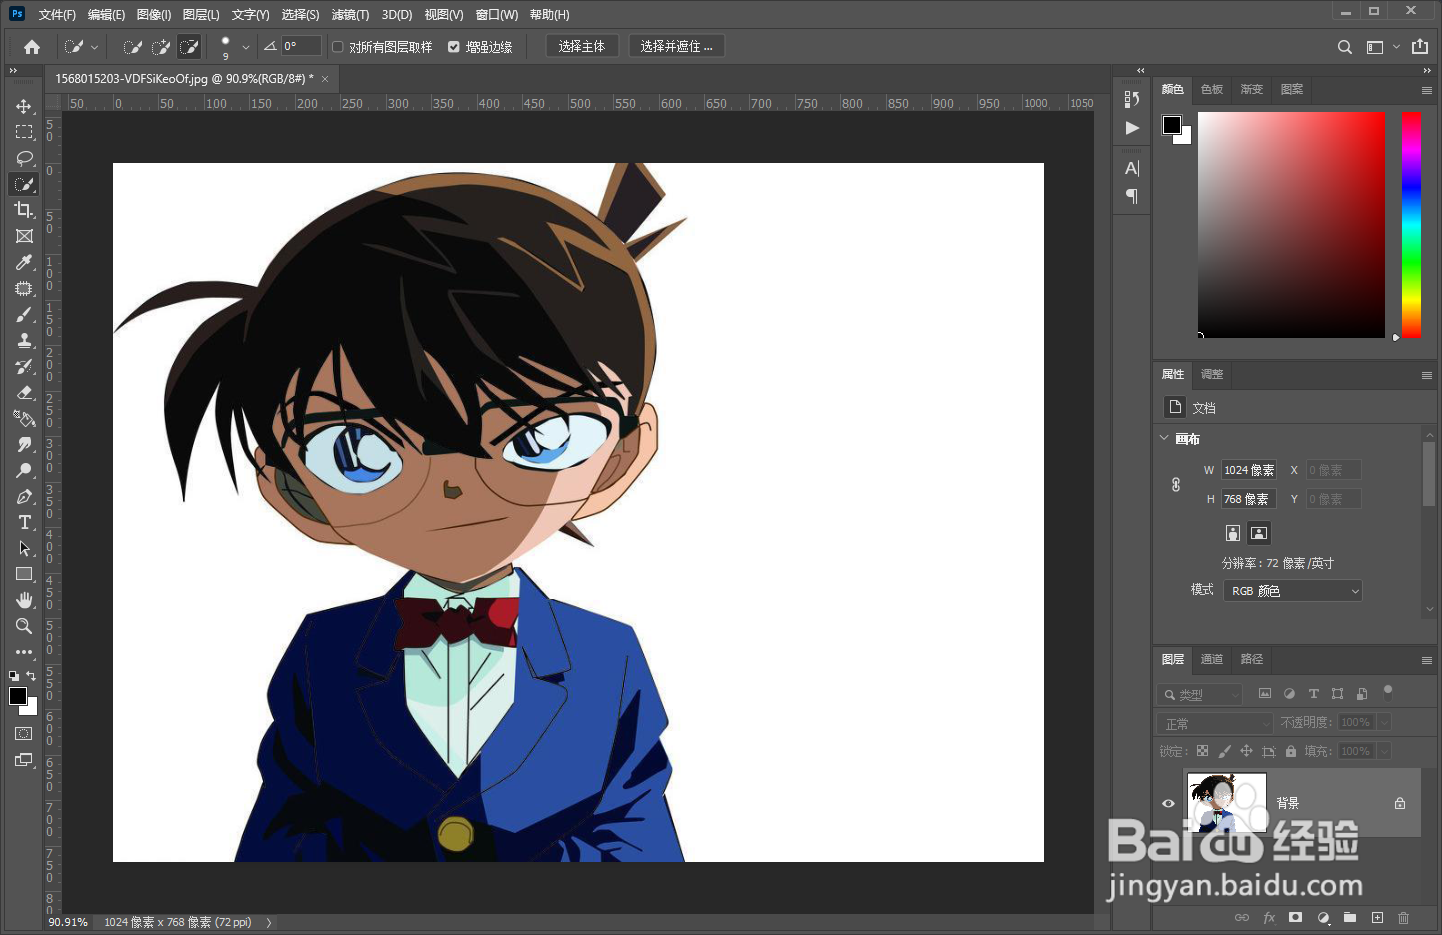Image resolution: width=1442 pixels, height=935 pixels.
Task: Click the toolbar foreground color swatch
Action: click(18, 696)
